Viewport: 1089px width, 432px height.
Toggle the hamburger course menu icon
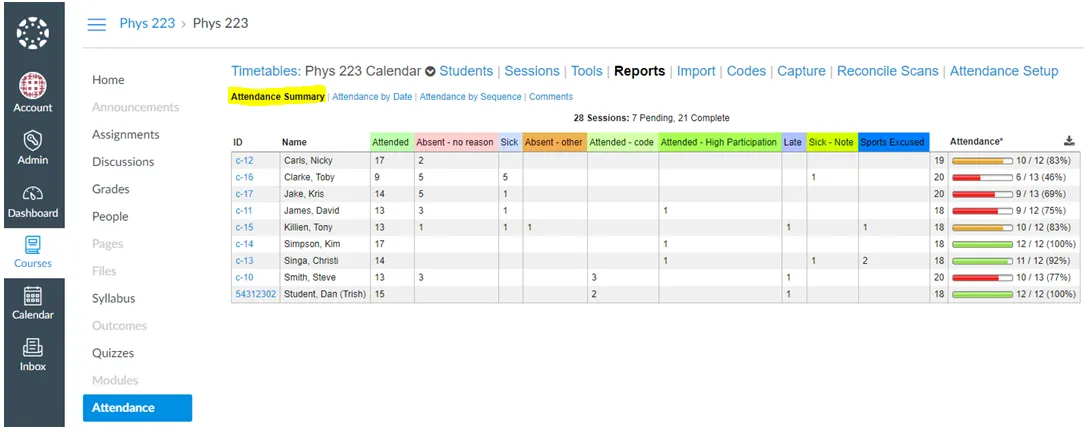pyautogui.click(x=97, y=24)
